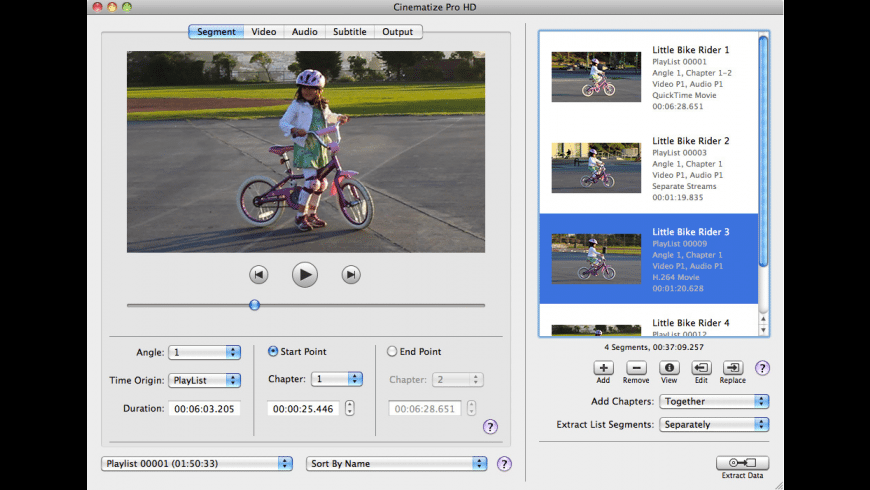
Task: Click the help button beside Sort By Name
Action: (504, 464)
